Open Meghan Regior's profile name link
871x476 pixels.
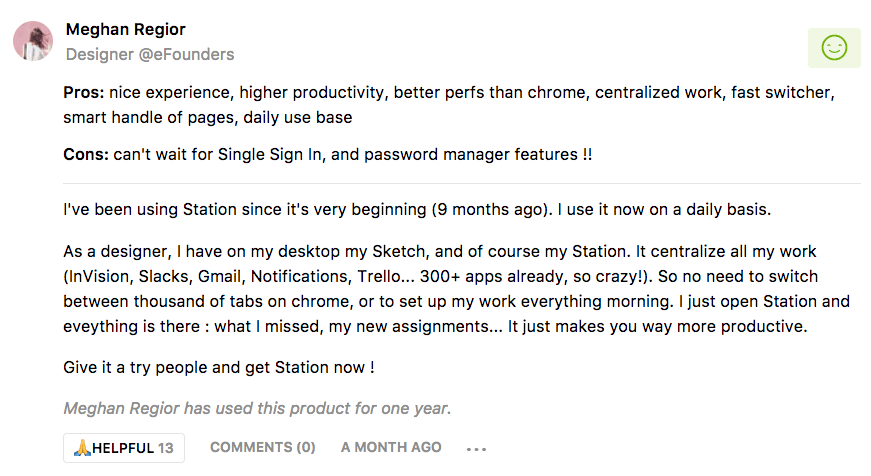125,29
